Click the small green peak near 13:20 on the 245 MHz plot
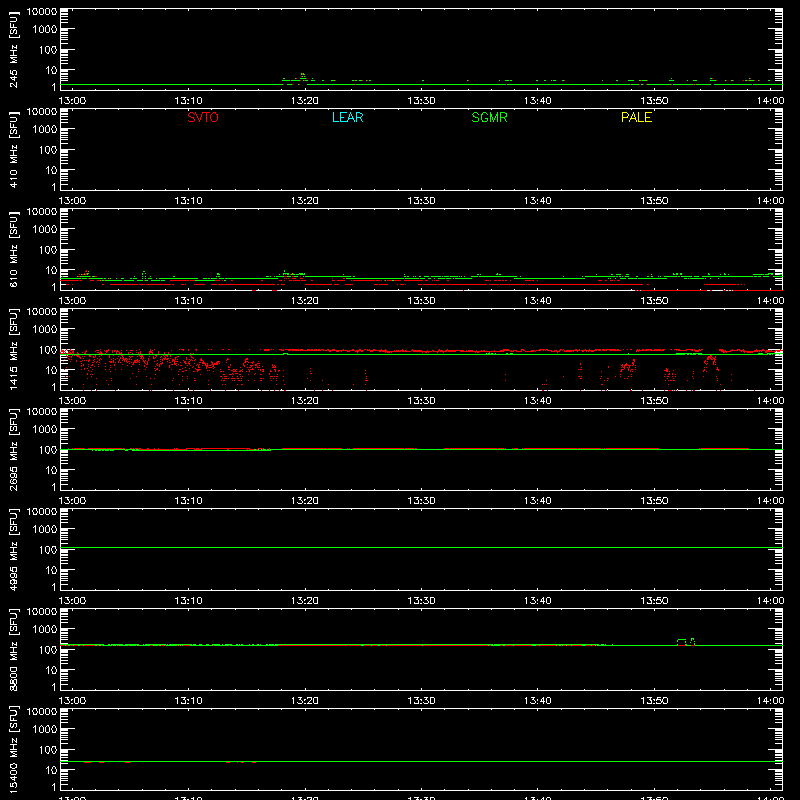This screenshot has height=800, width=800. coord(303,76)
